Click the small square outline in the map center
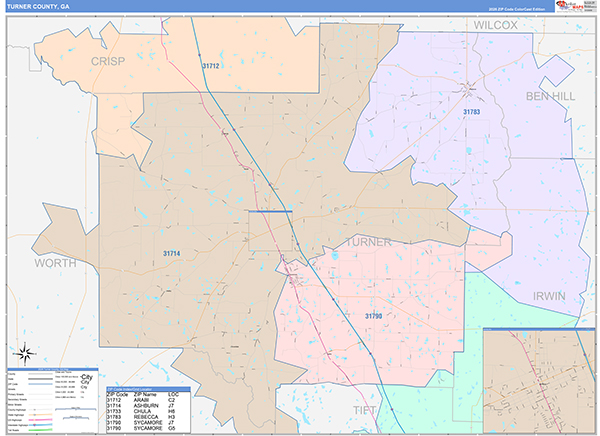The height and width of the screenshot is (436, 600). click(x=270, y=231)
